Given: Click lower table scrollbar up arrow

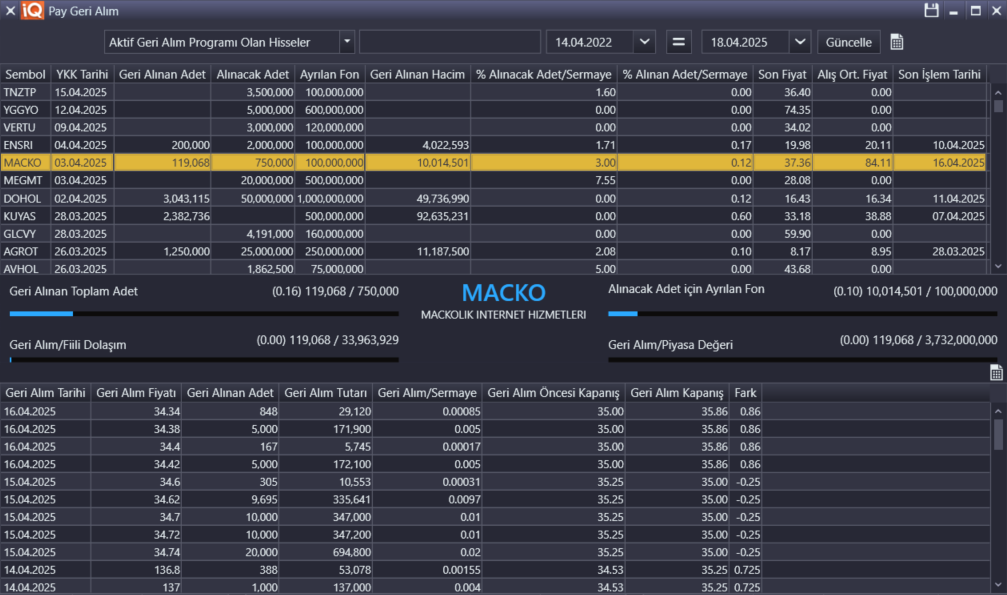Looking at the screenshot, I should pos(998,411).
